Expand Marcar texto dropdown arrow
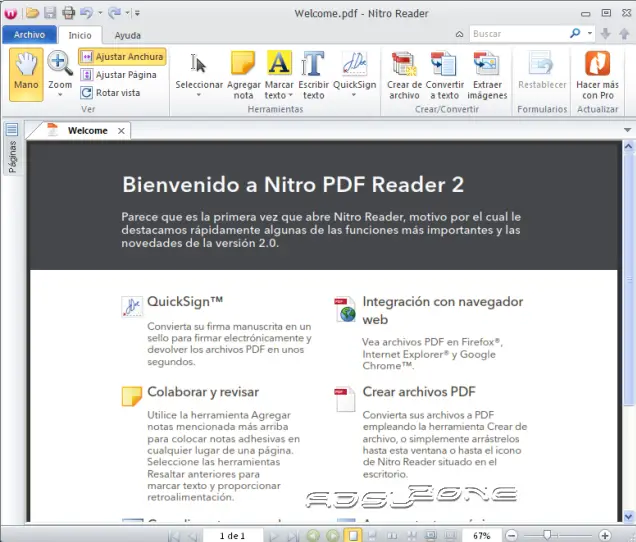This screenshot has width=636, height=542. pyautogui.click(x=290, y=95)
